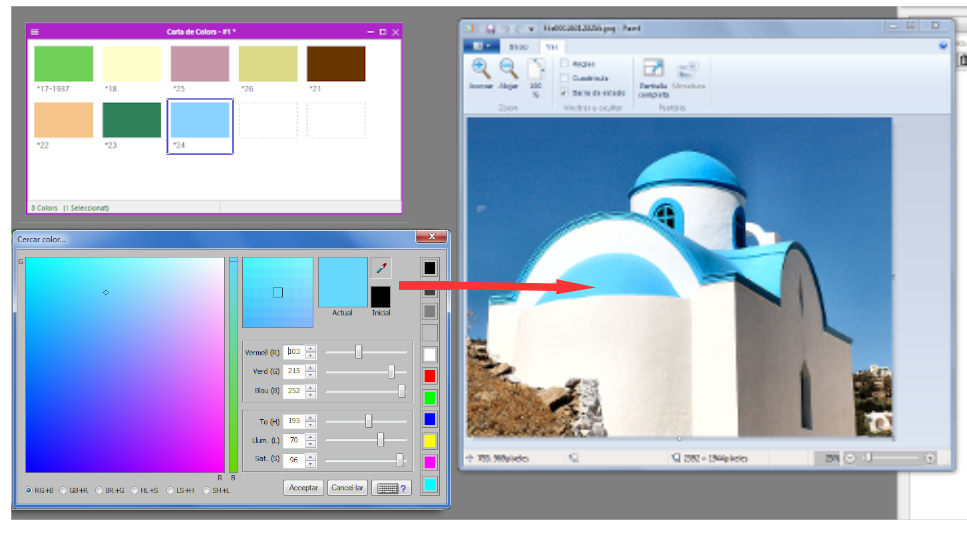Screen dimensions: 967x544
Task: Open the Paint application menu dropdown
Action: [482, 46]
